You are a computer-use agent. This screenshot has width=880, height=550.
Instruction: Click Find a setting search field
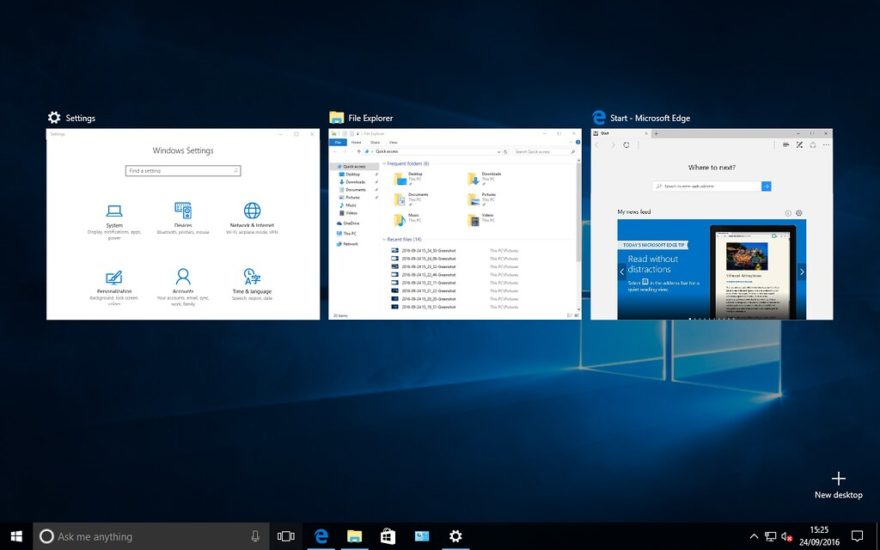183,171
